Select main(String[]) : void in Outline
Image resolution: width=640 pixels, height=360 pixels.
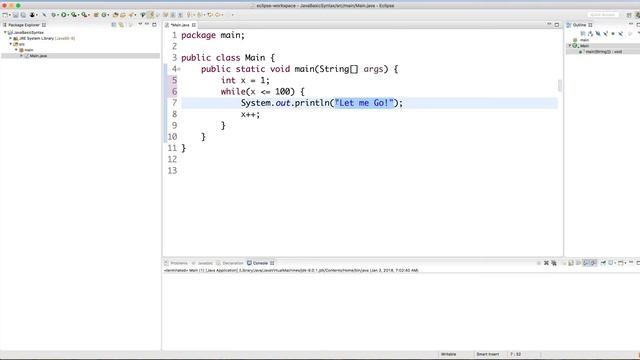pyautogui.click(x=603, y=52)
